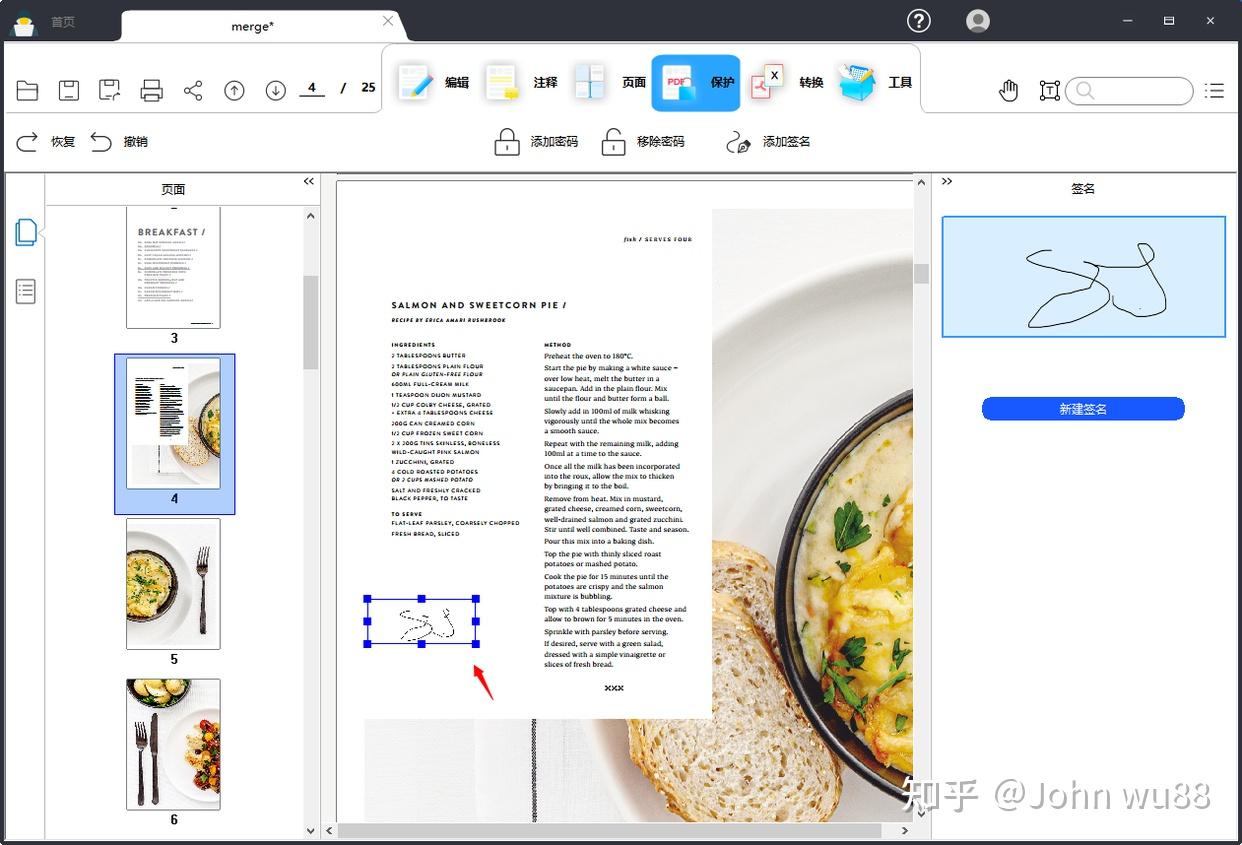Select page 6 thumbnail
The height and width of the screenshot is (845, 1242).
pyautogui.click(x=173, y=744)
